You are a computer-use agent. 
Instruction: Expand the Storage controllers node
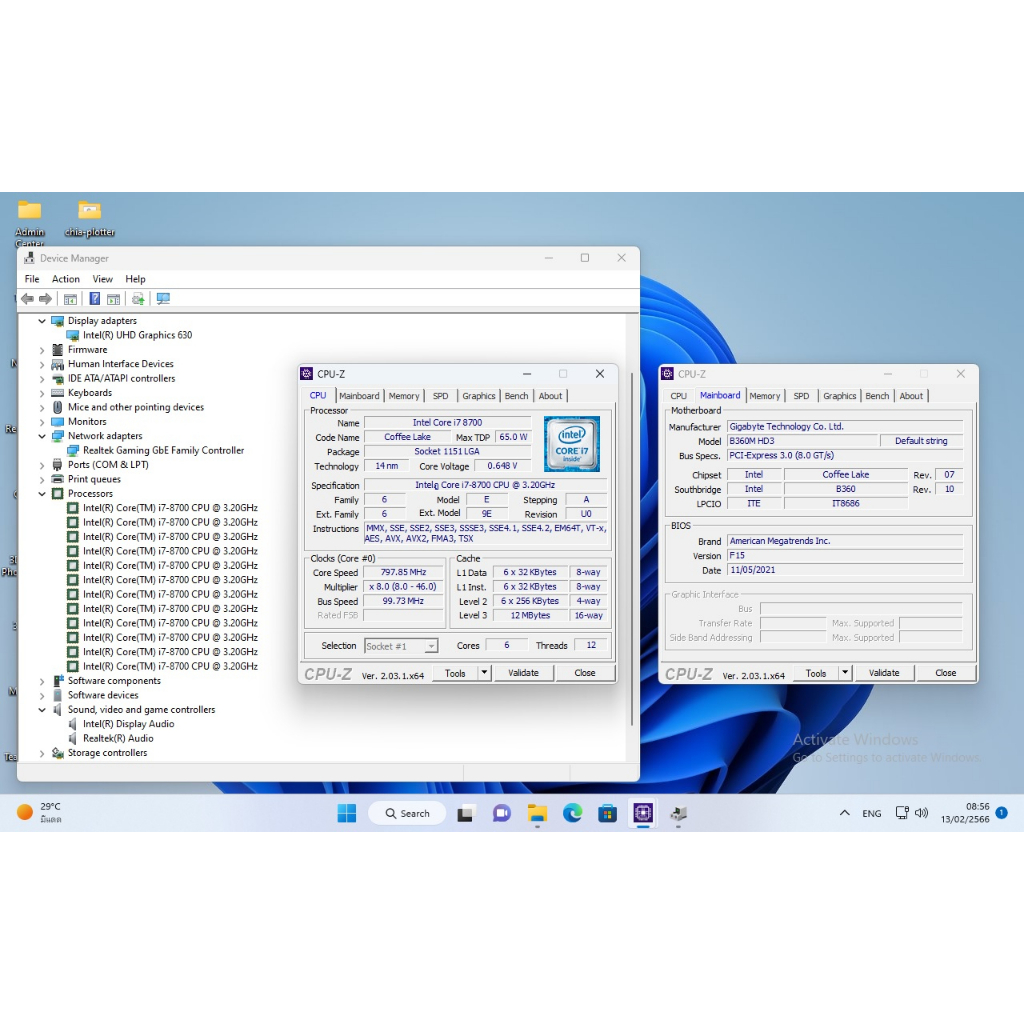click(42, 753)
